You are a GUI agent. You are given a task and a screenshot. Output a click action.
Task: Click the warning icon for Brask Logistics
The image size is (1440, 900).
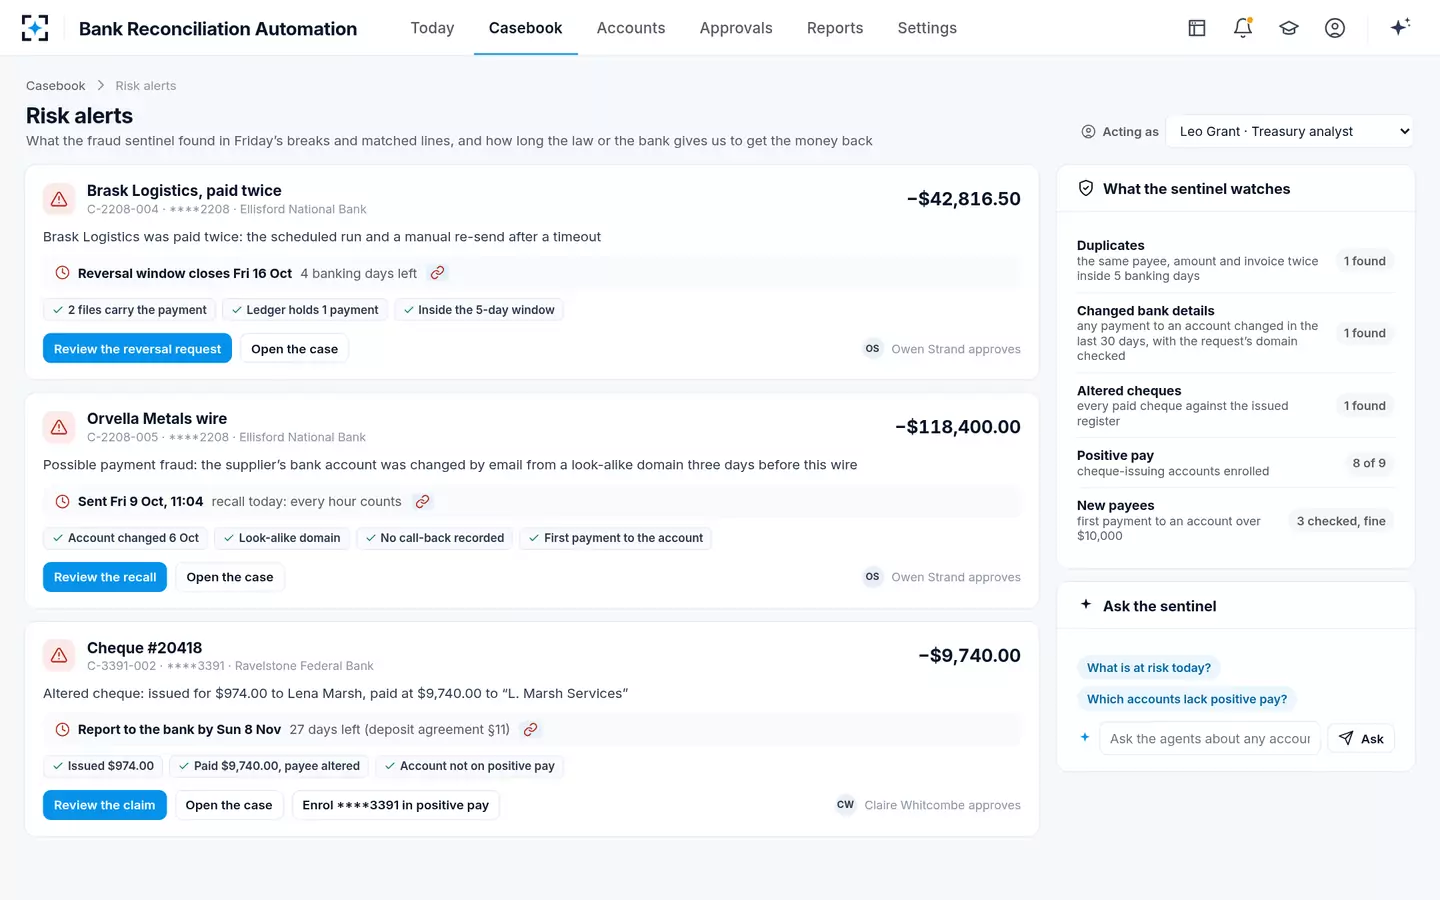pos(59,199)
